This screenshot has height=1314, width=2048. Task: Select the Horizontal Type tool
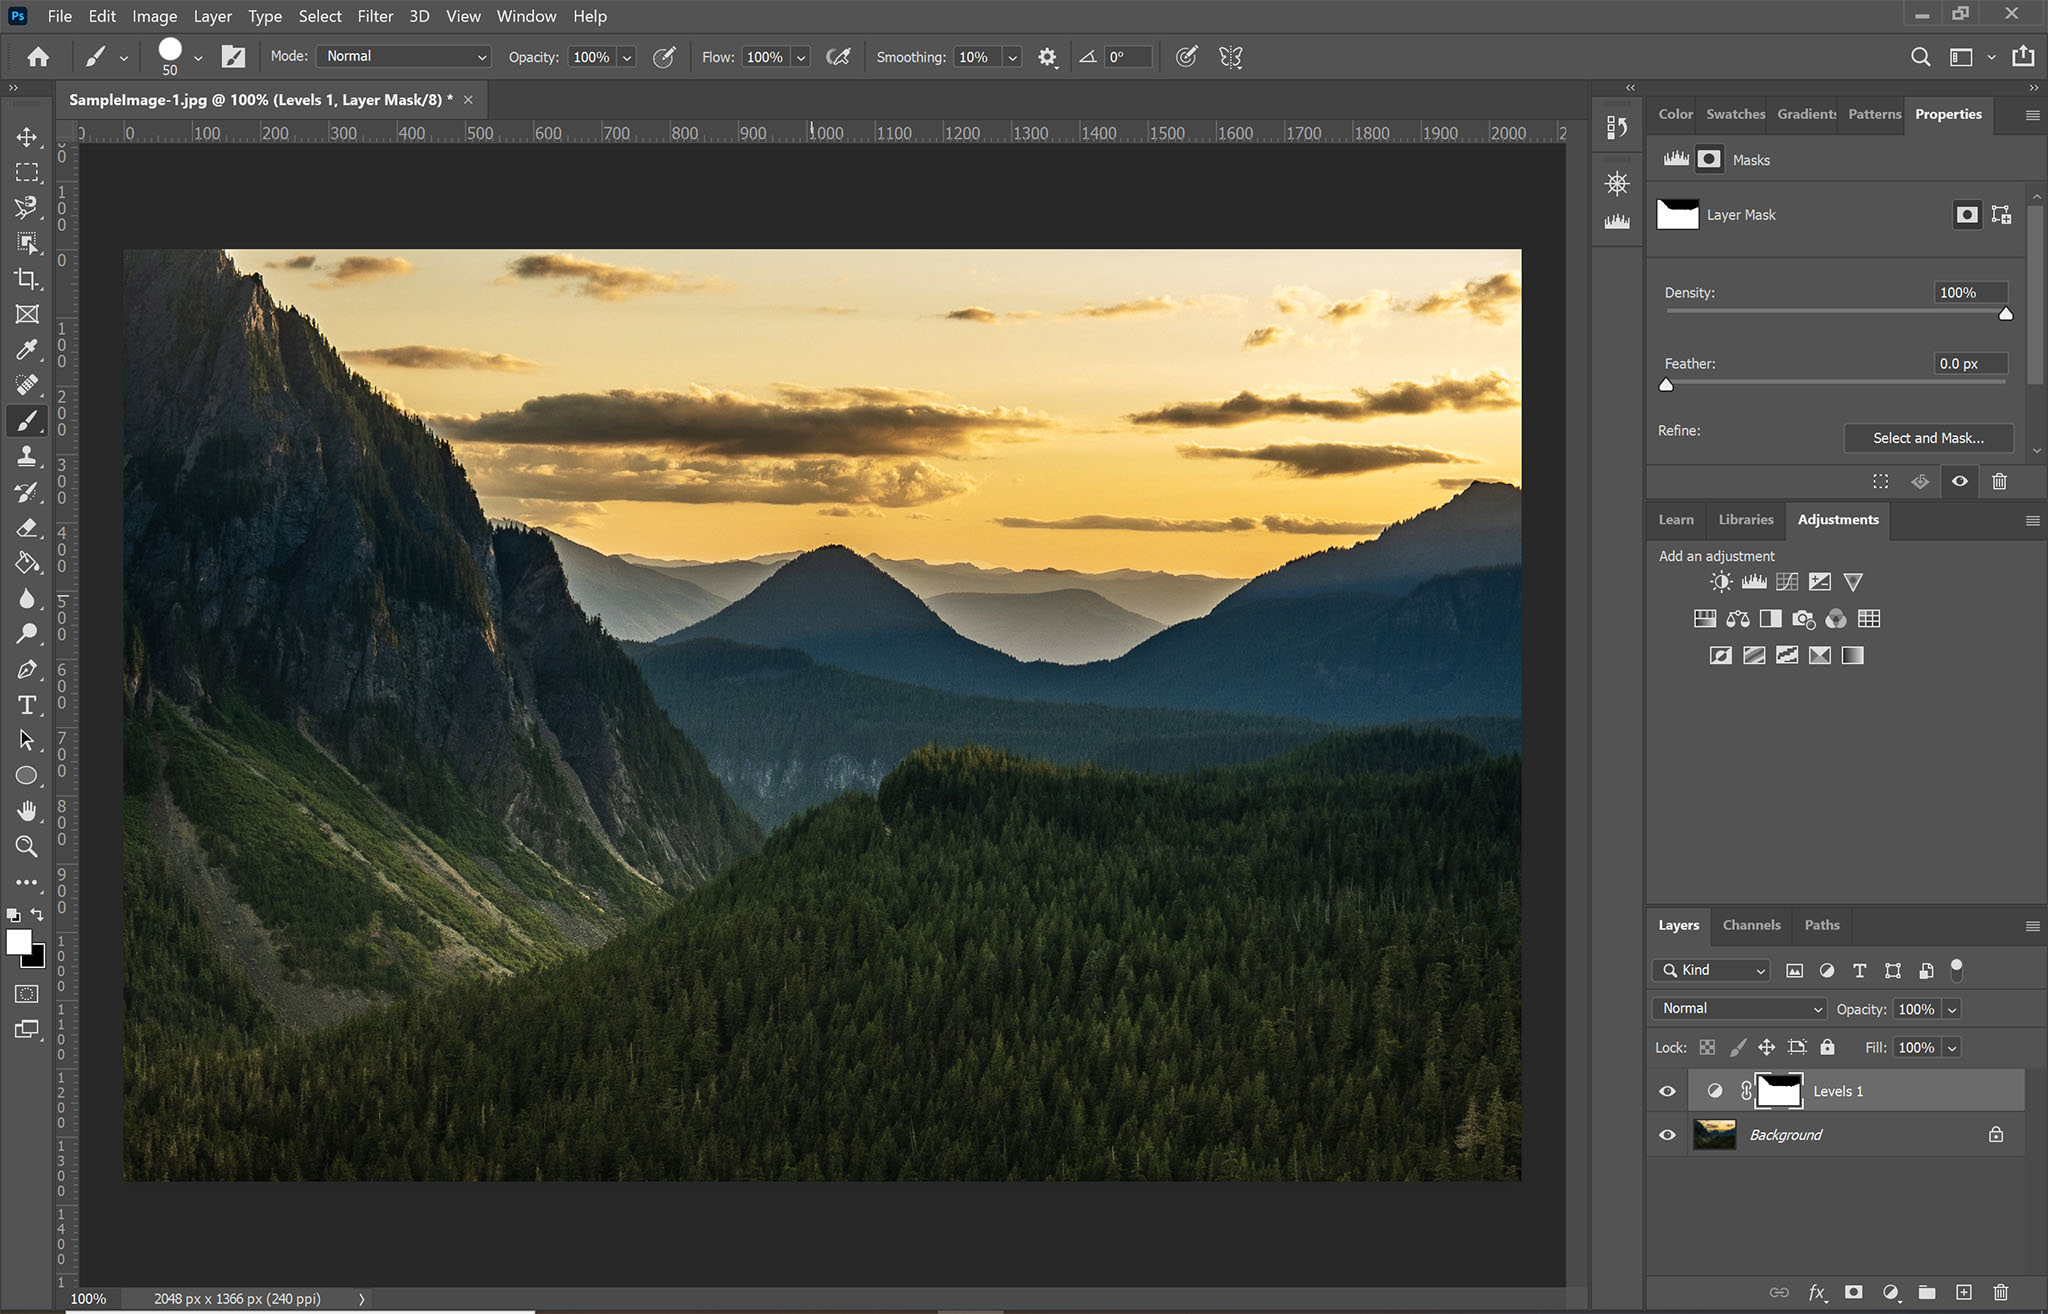coord(27,705)
